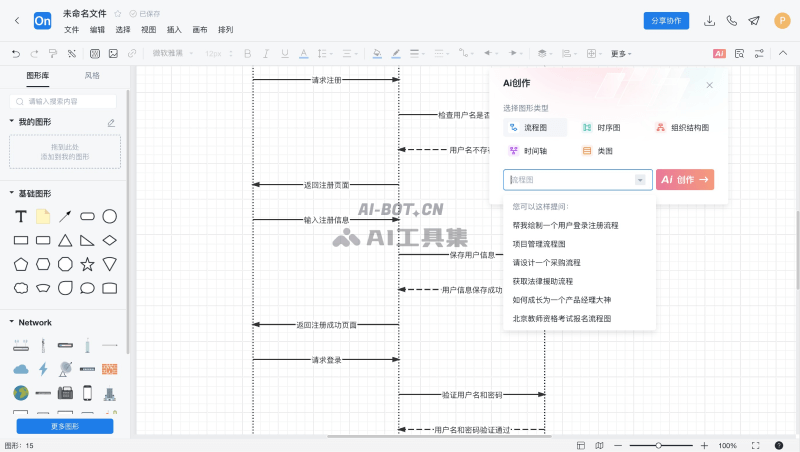
Task: Click the download icon in header
Action: (709, 20)
